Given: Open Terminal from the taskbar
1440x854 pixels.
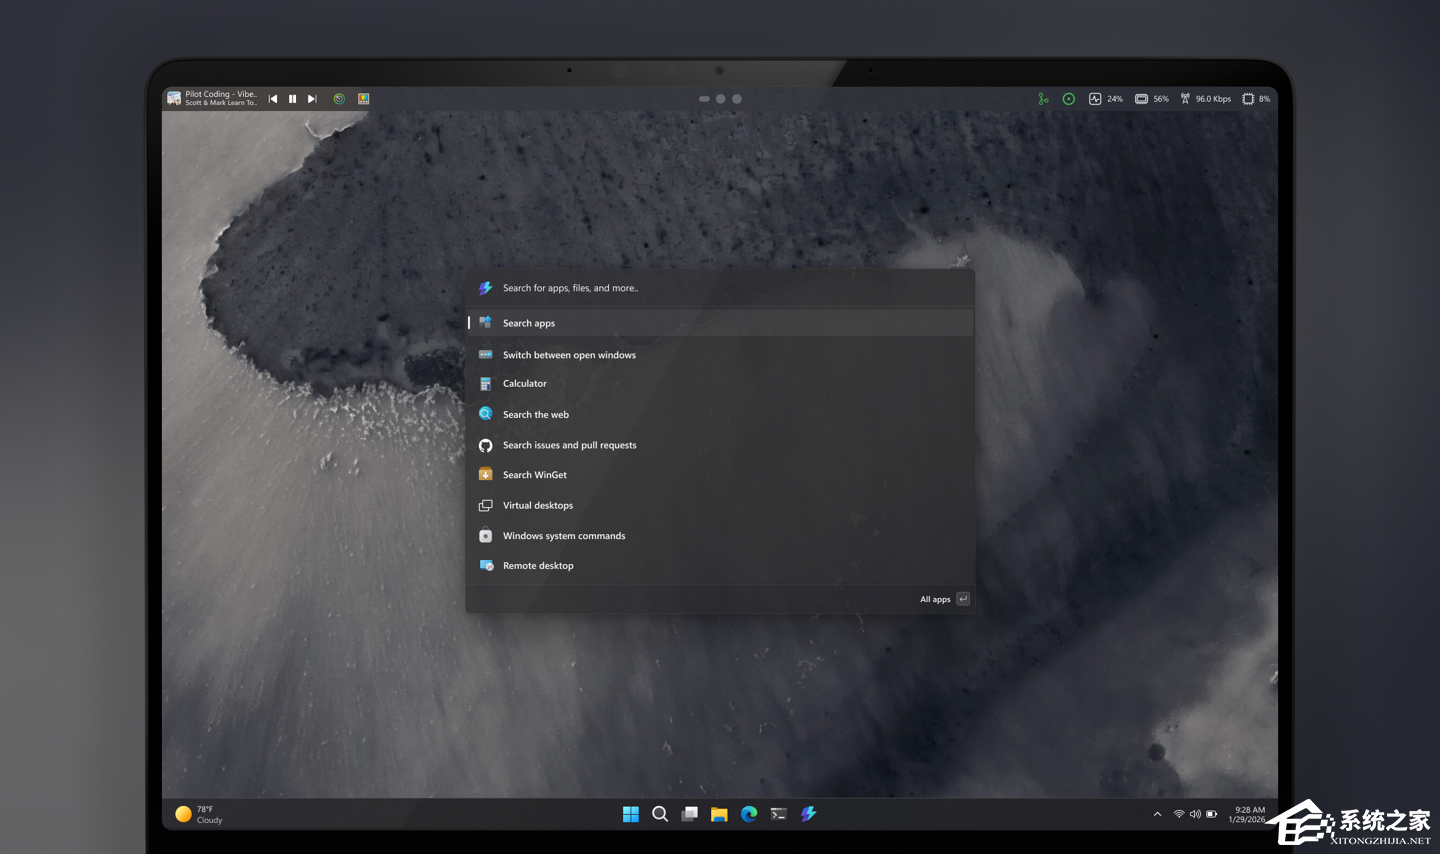Looking at the screenshot, I should 779,814.
